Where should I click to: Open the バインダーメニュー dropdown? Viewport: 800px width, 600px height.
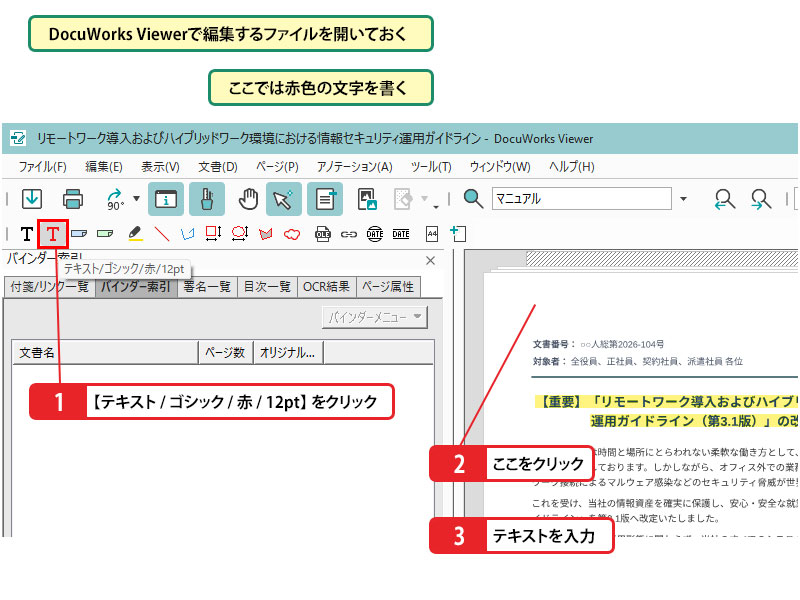(x=374, y=317)
